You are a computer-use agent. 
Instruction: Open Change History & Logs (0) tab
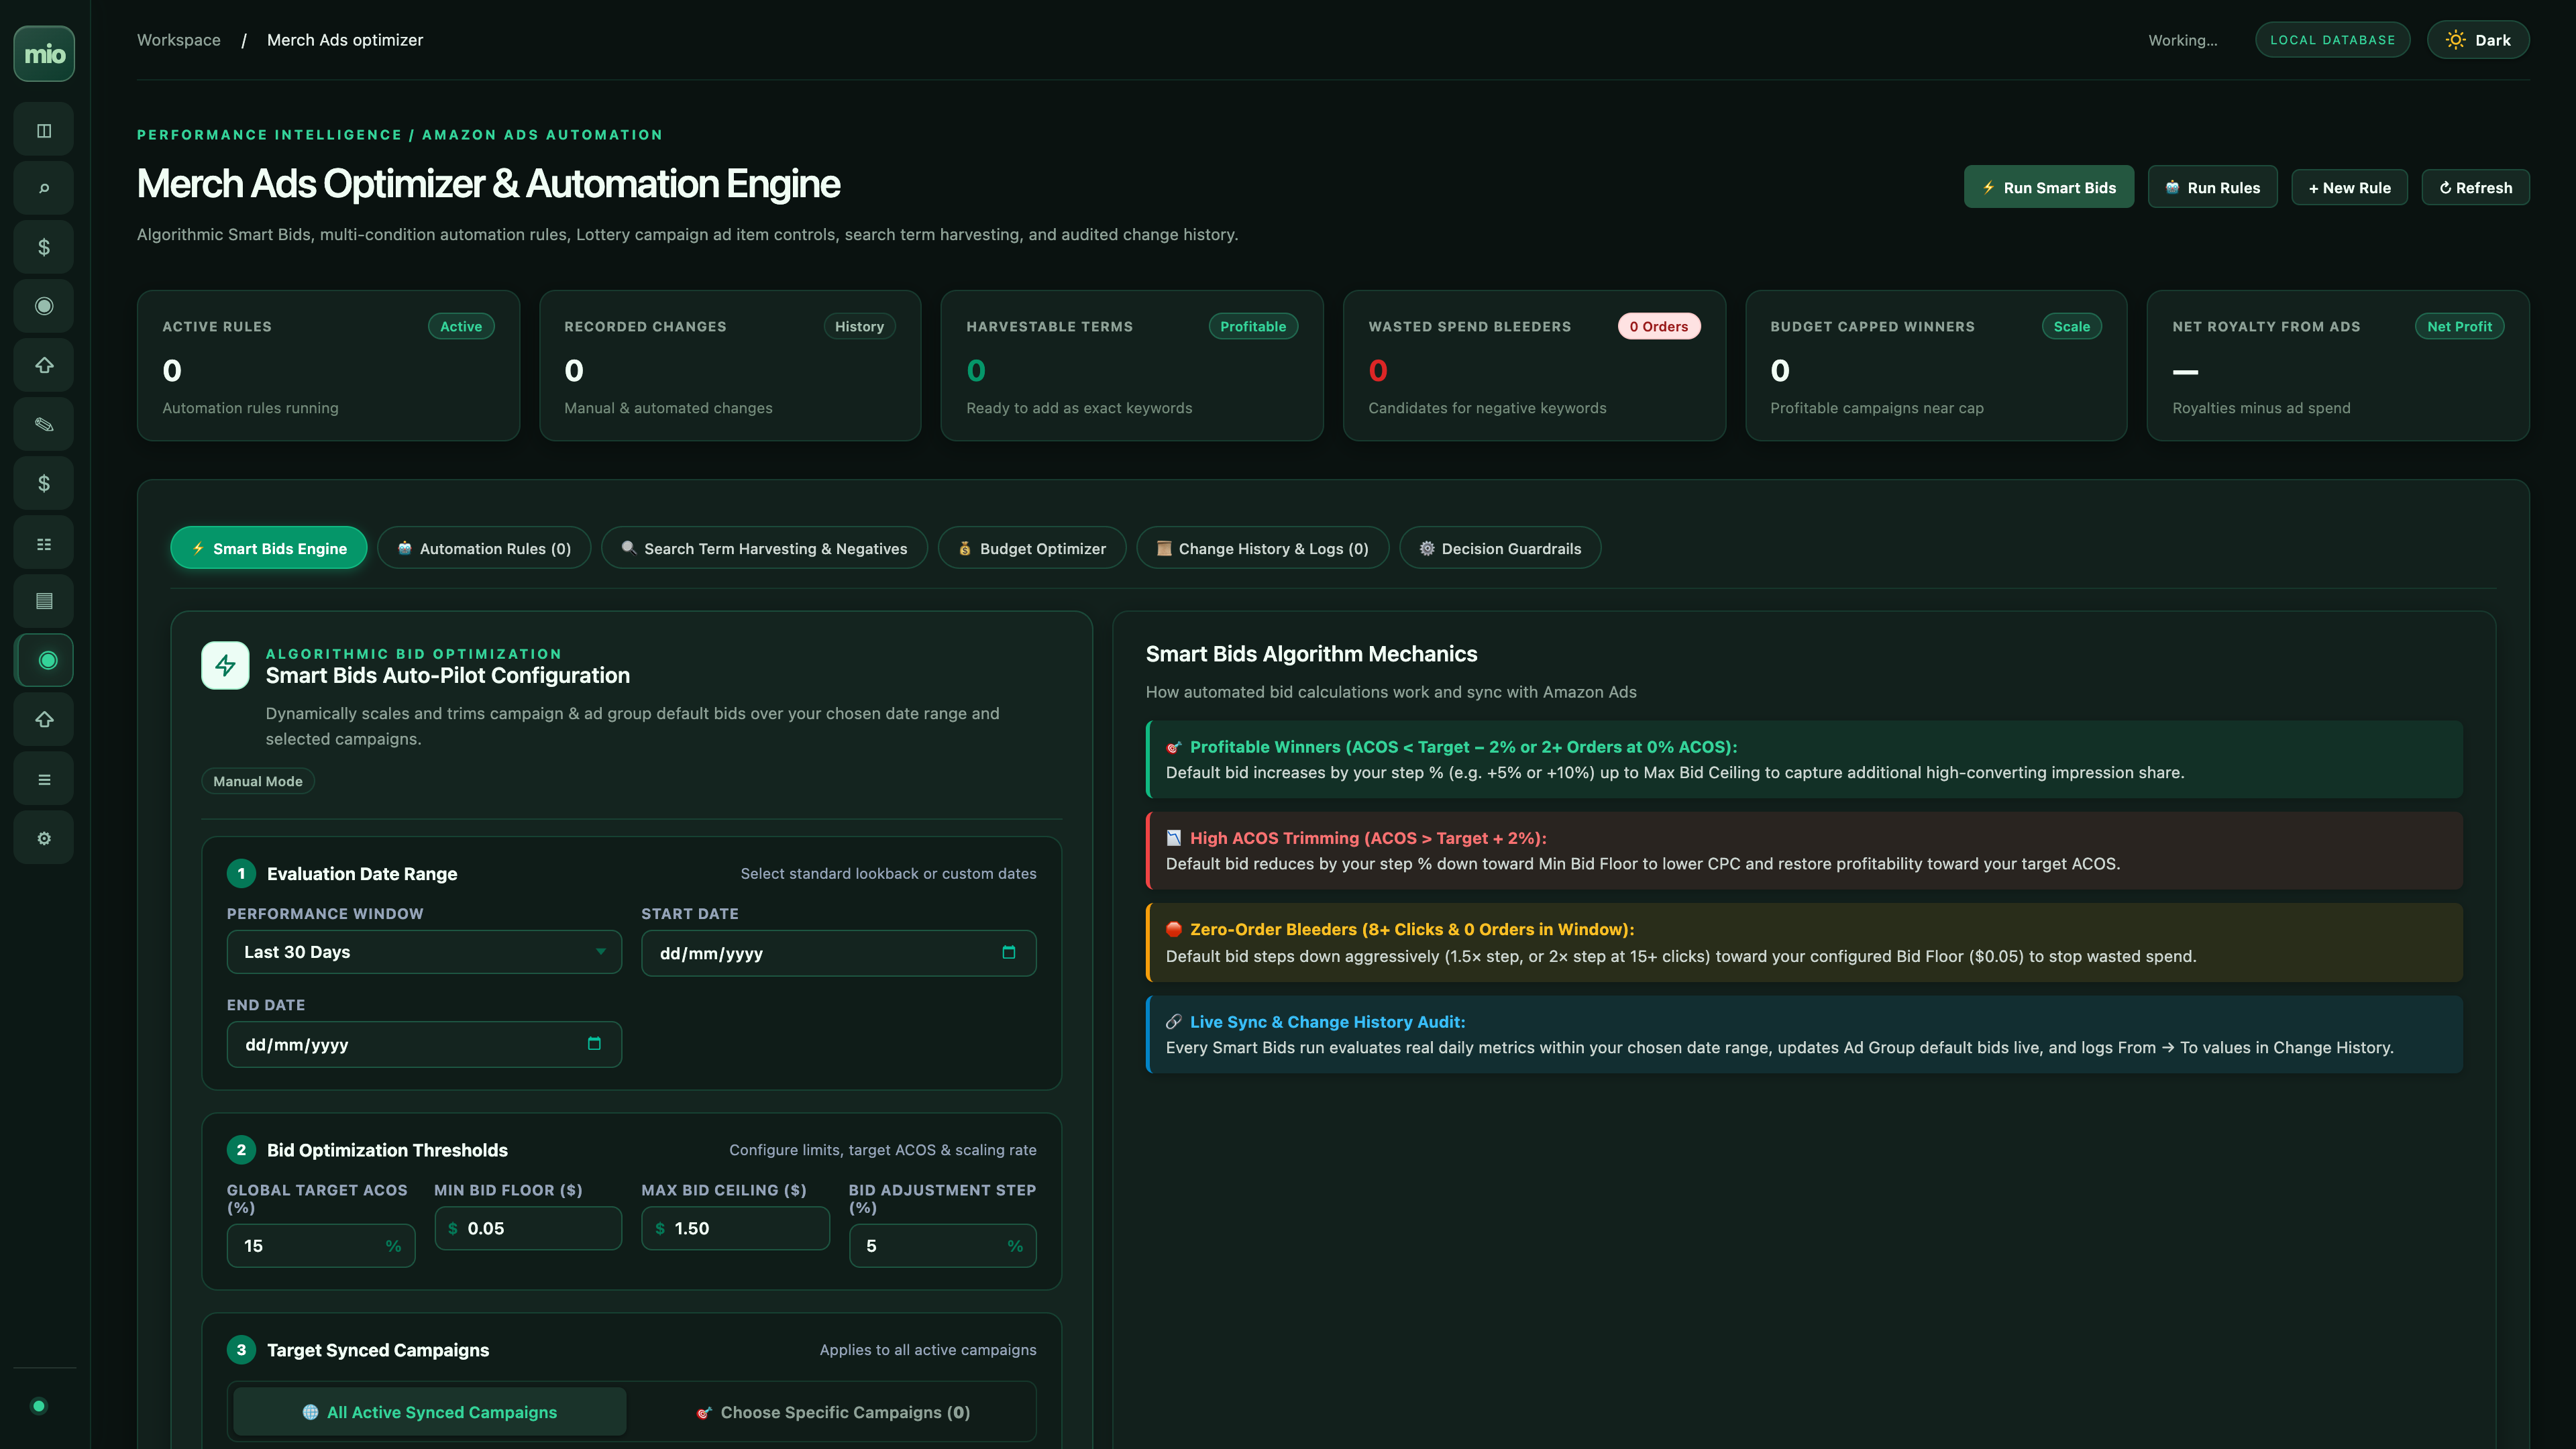click(1263, 548)
